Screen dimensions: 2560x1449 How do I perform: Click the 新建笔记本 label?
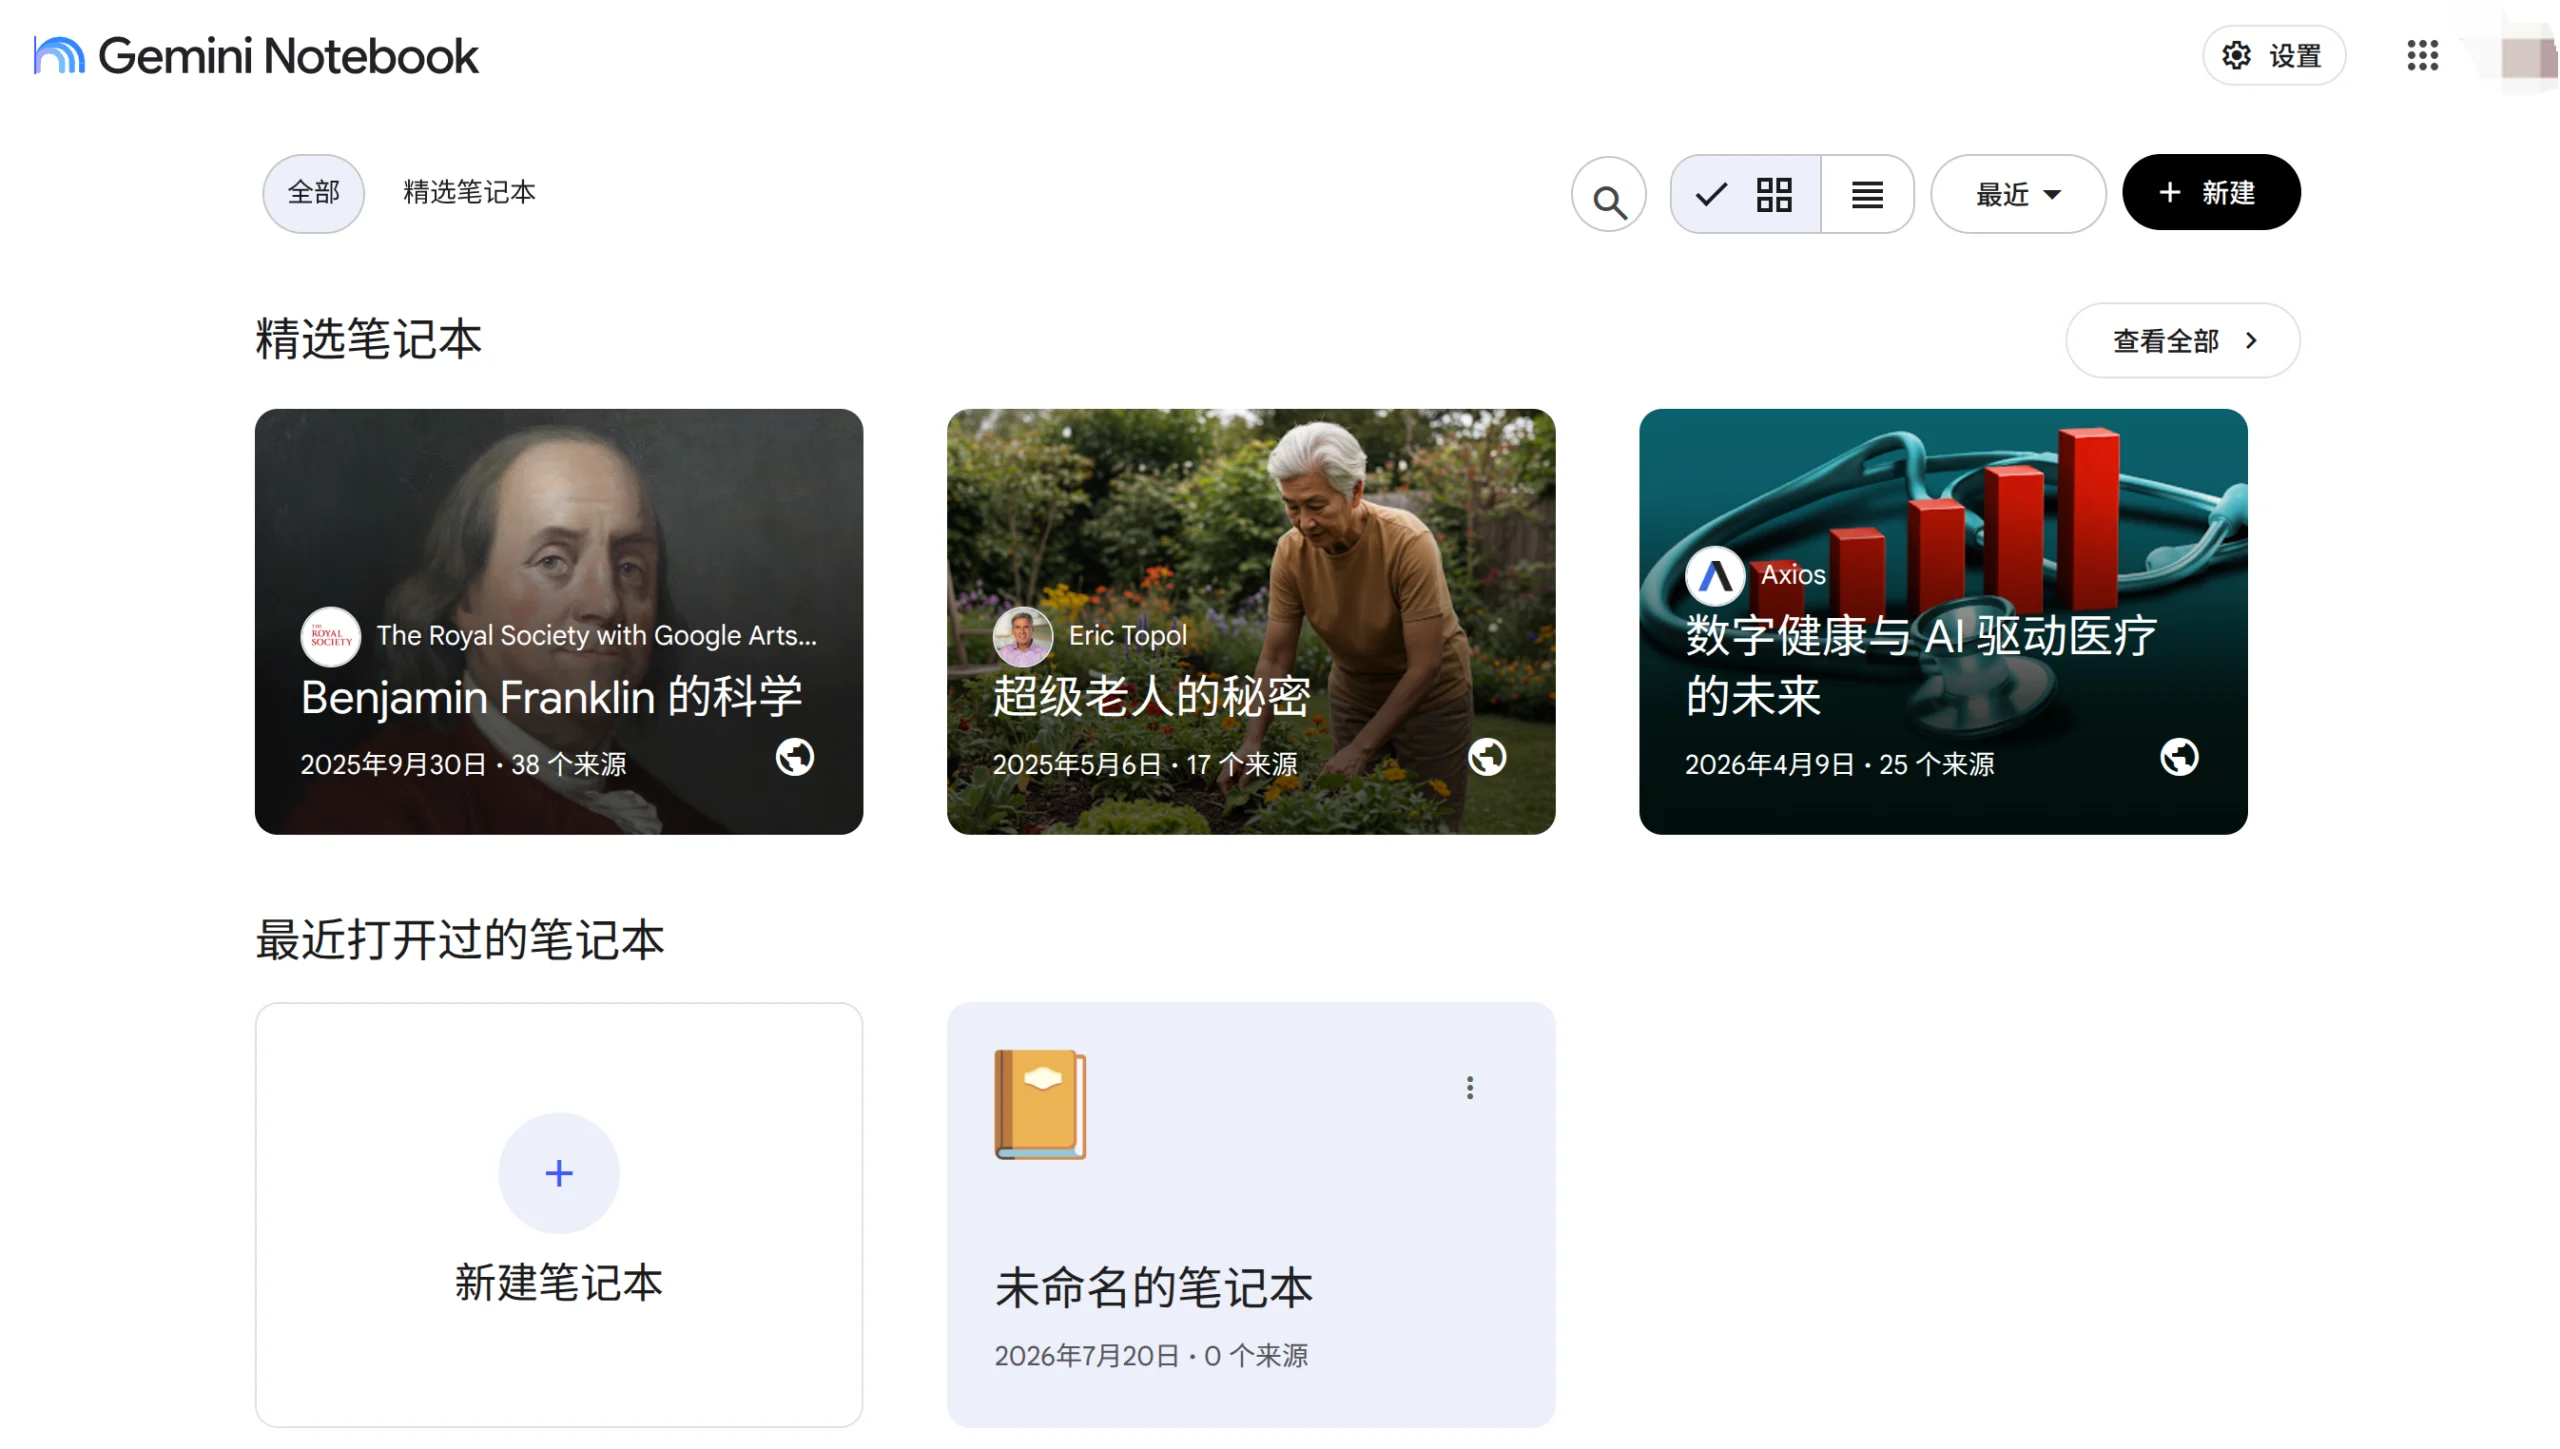pyautogui.click(x=559, y=1283)
